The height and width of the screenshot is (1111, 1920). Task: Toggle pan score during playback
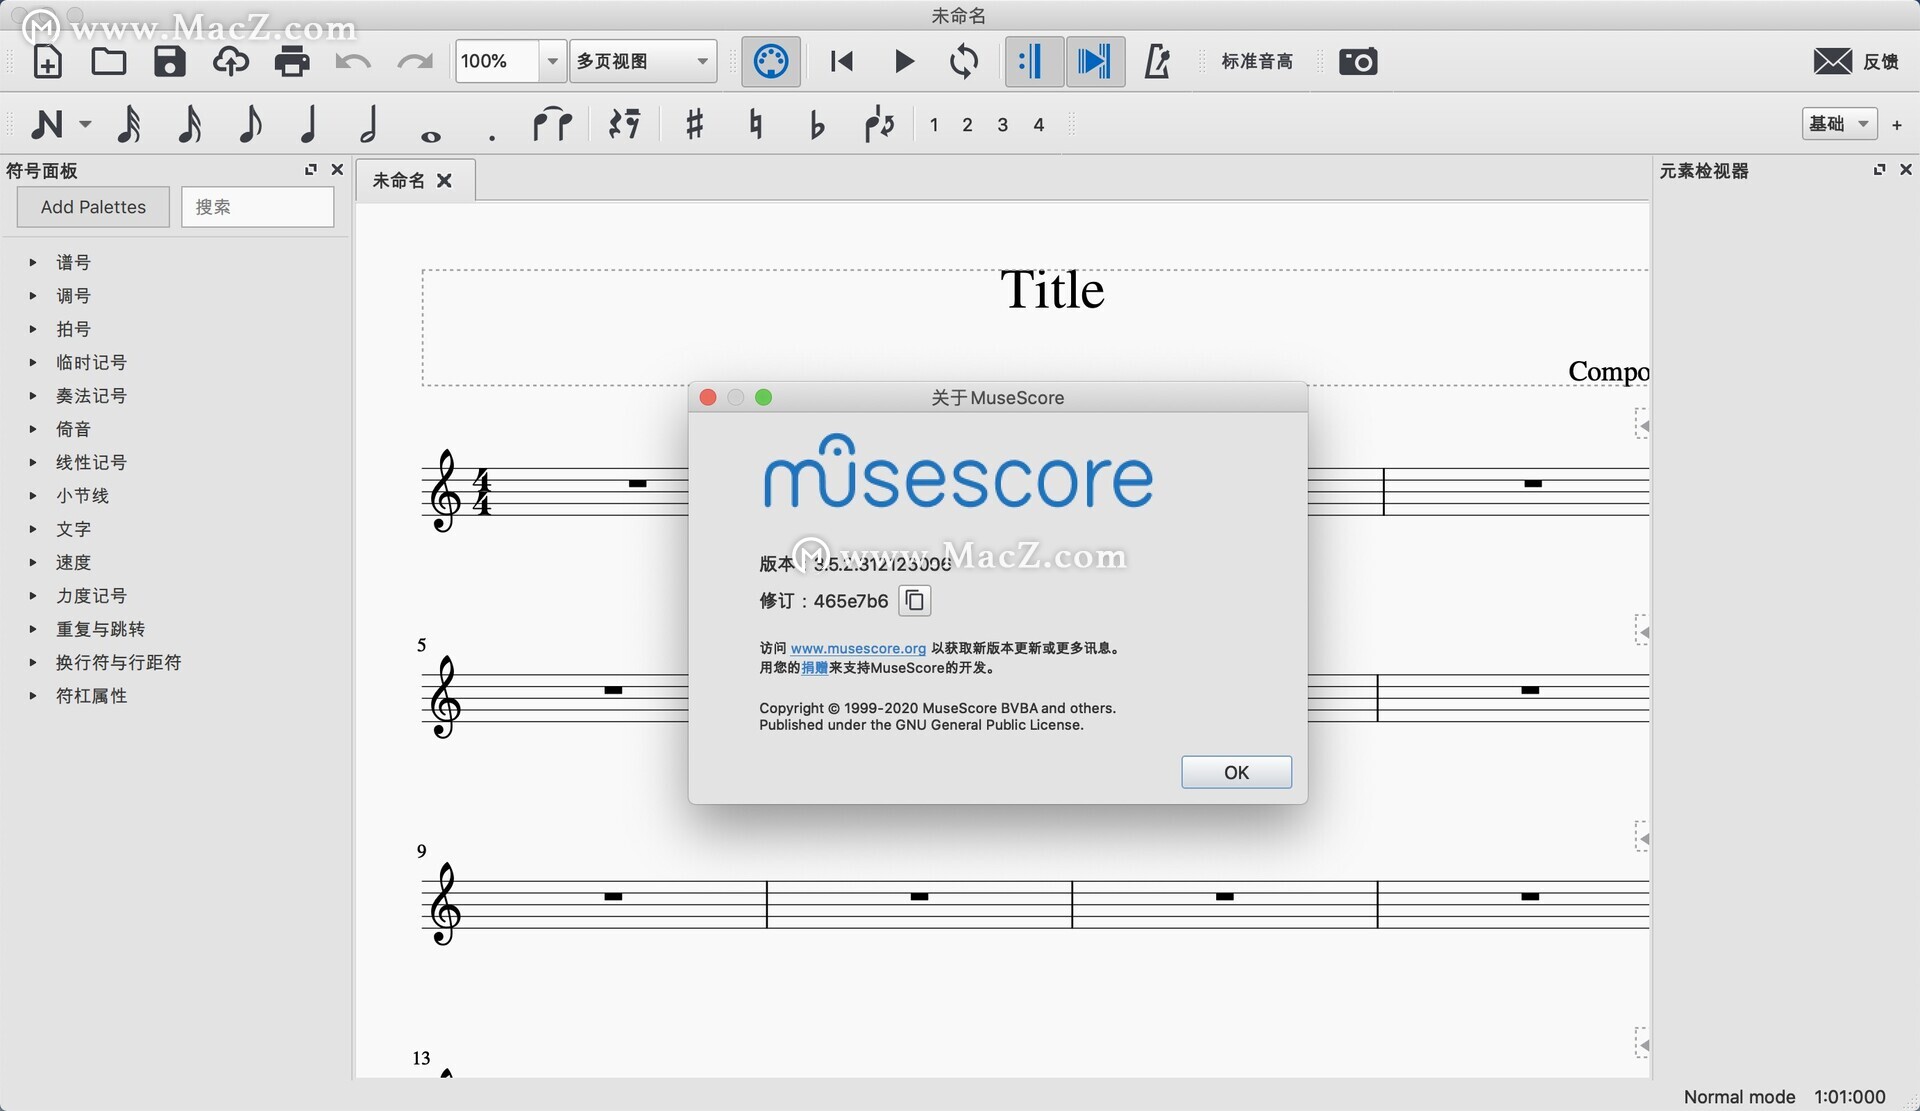(x=1095, y=62)
